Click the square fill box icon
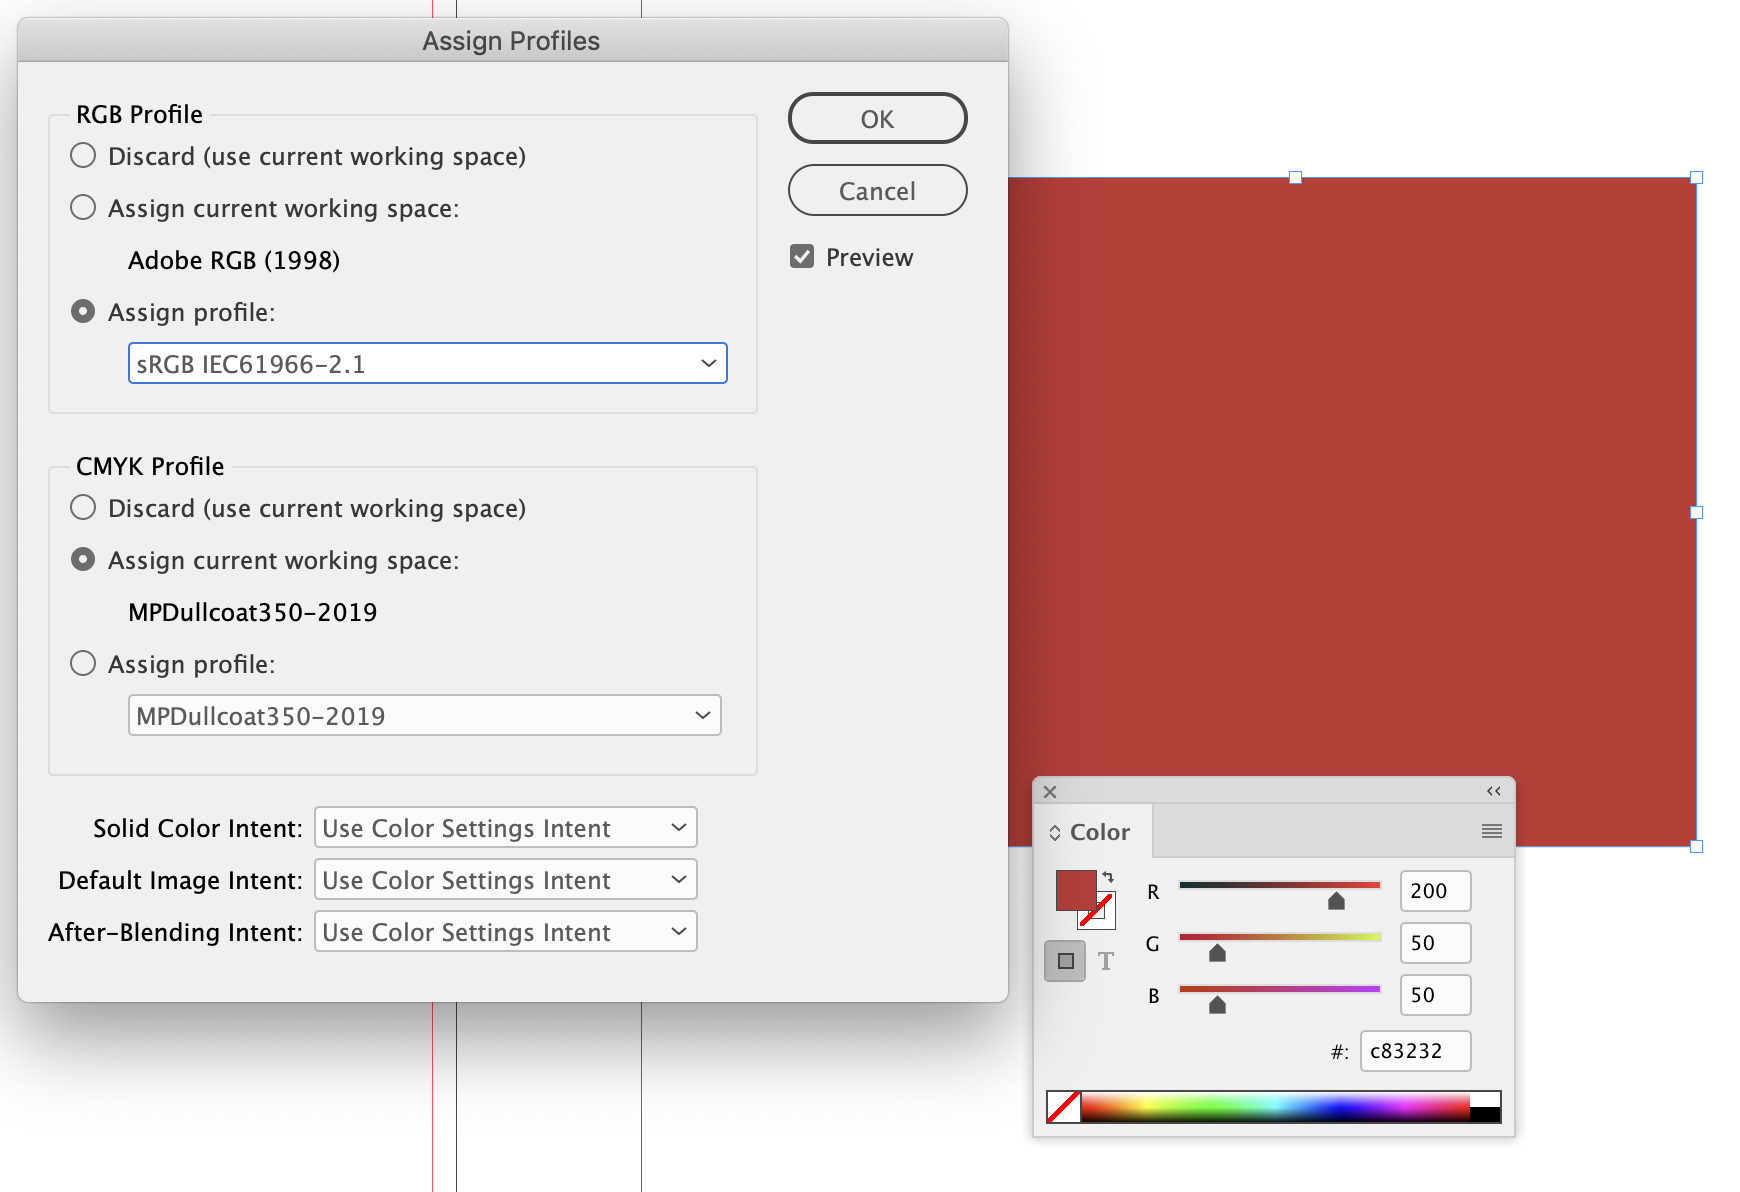 pyautogui.click(x=1065, y=960)
